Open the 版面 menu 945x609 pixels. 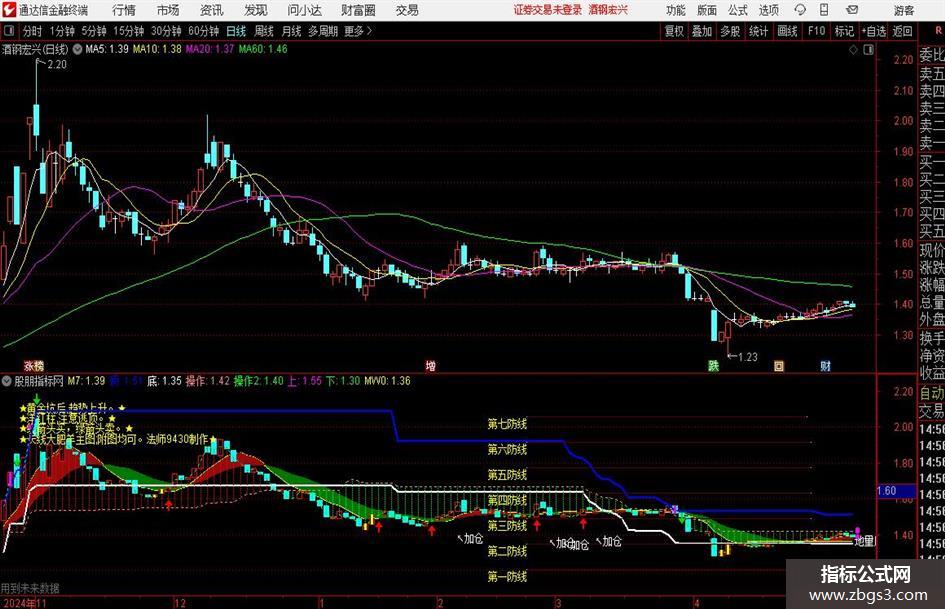(x=707, y=10)
